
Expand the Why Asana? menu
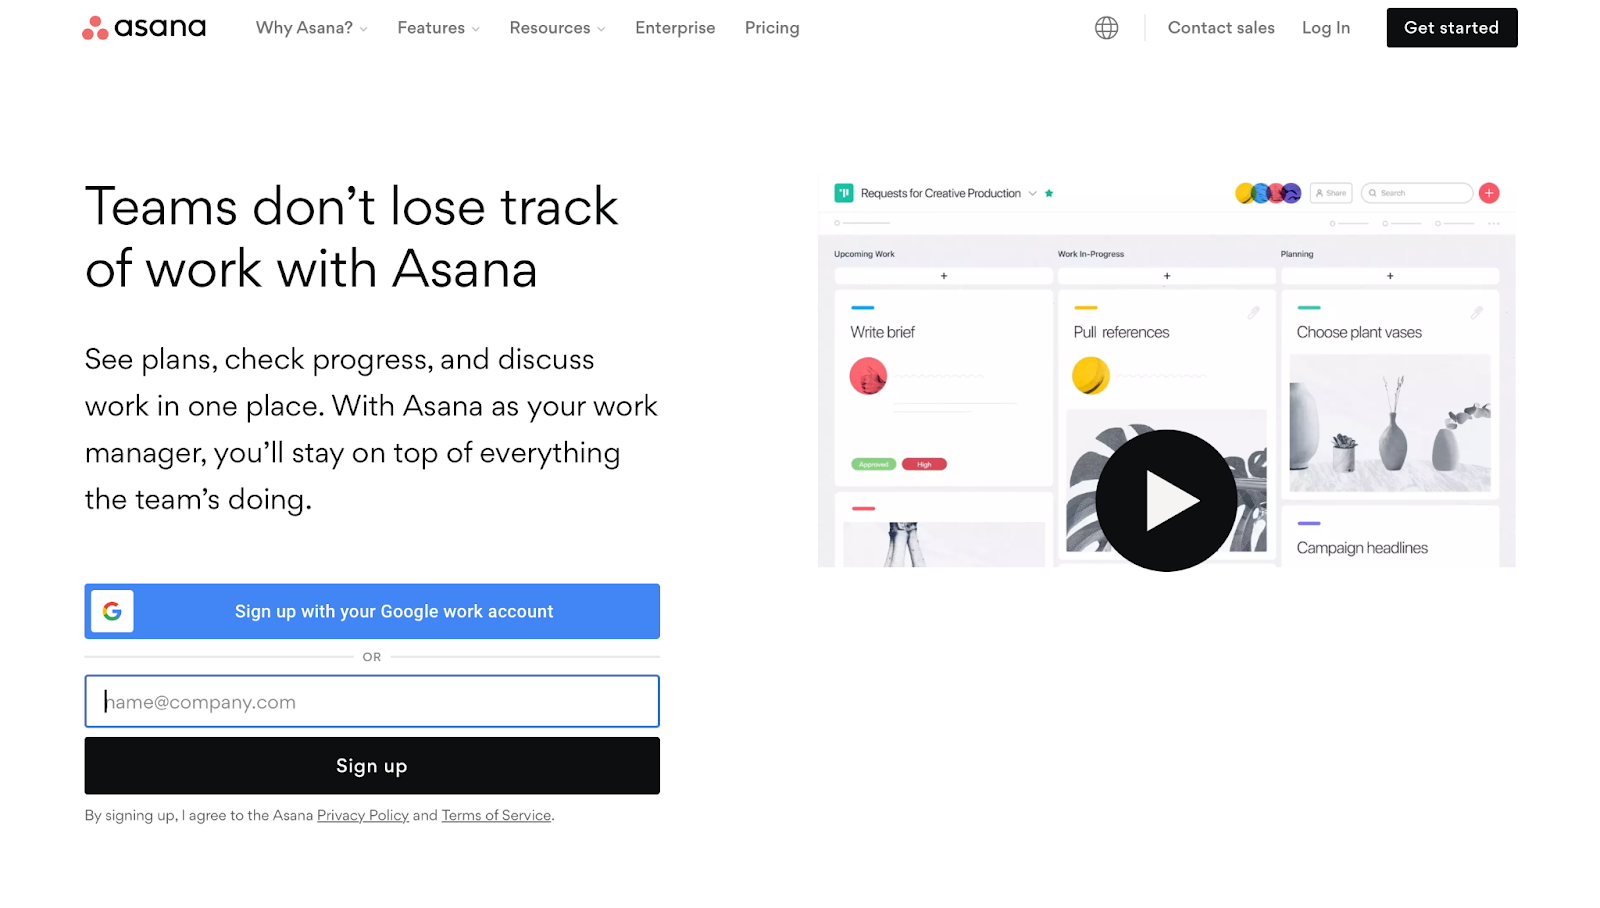tap(312, 28)
